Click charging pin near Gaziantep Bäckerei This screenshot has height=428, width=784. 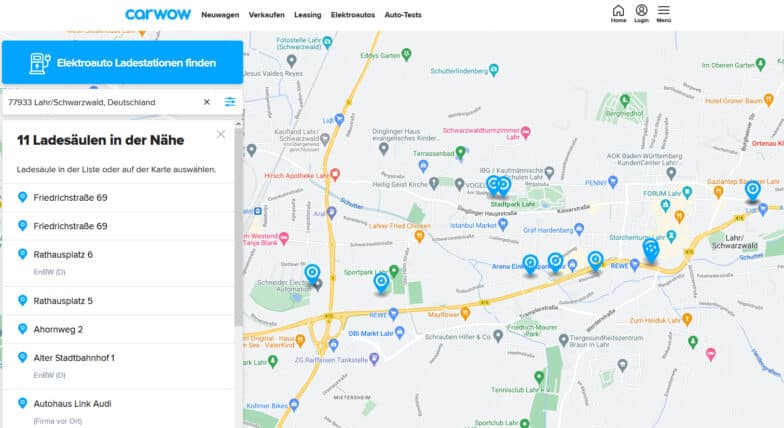(x=753, y=191)
